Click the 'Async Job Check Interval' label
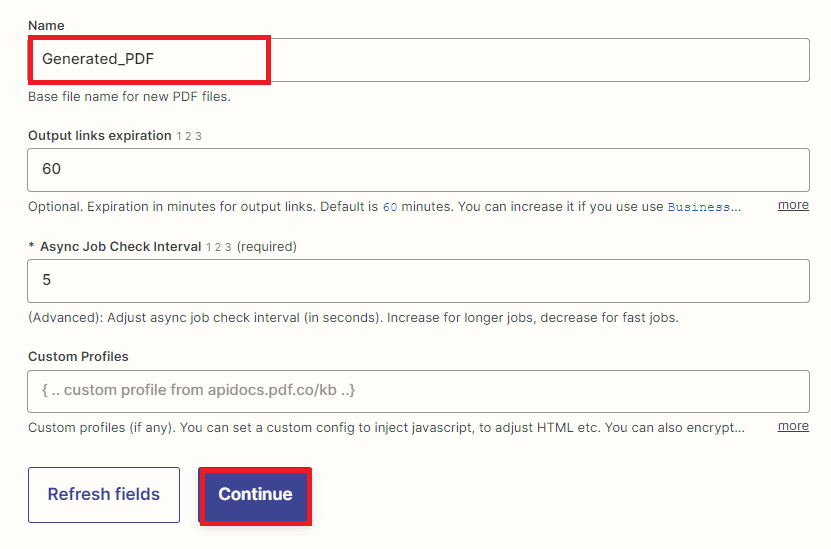The height and width of the screenshot is (549, 831). click(120, 246)
